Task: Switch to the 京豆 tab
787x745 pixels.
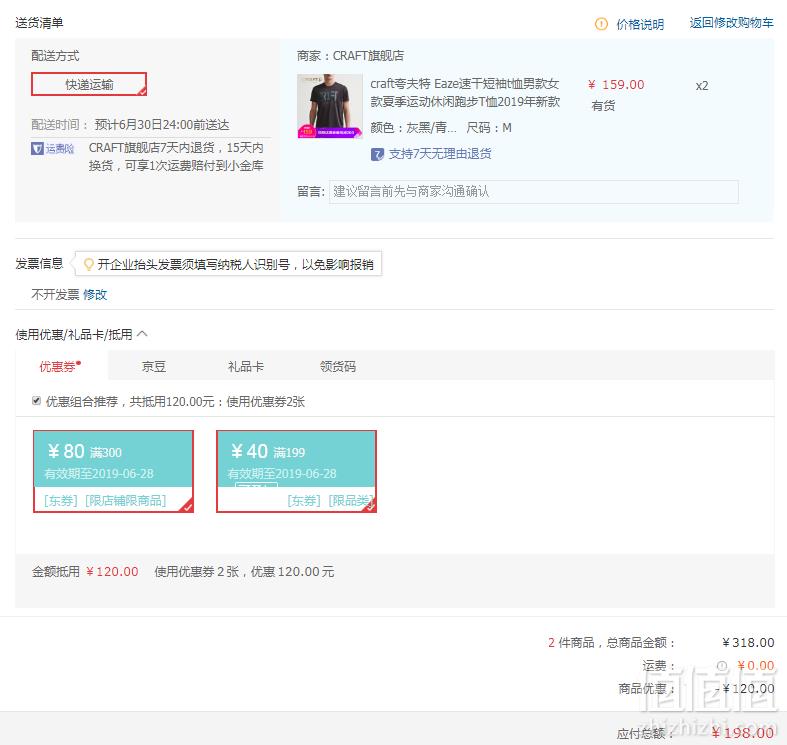Action: (x=154, y=366)
